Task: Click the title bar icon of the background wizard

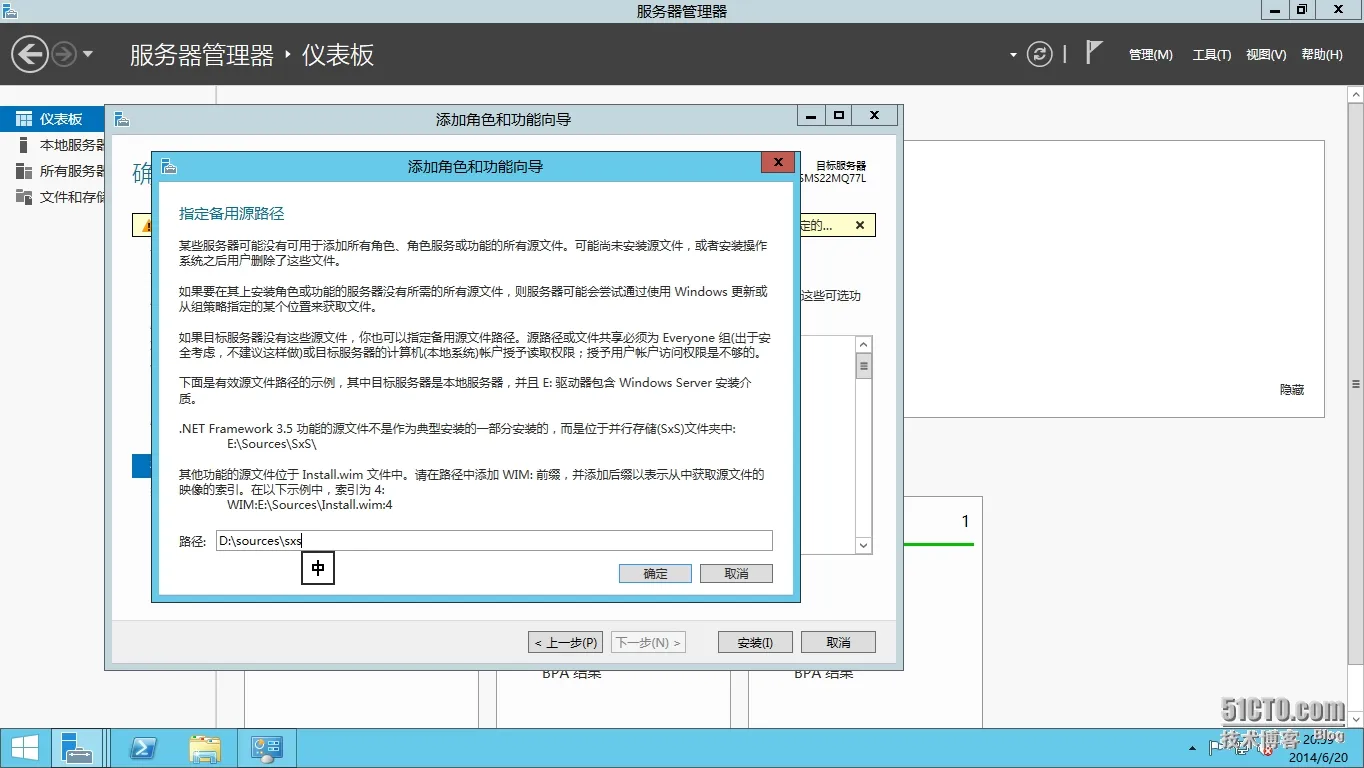Action: tap(122, 119)
